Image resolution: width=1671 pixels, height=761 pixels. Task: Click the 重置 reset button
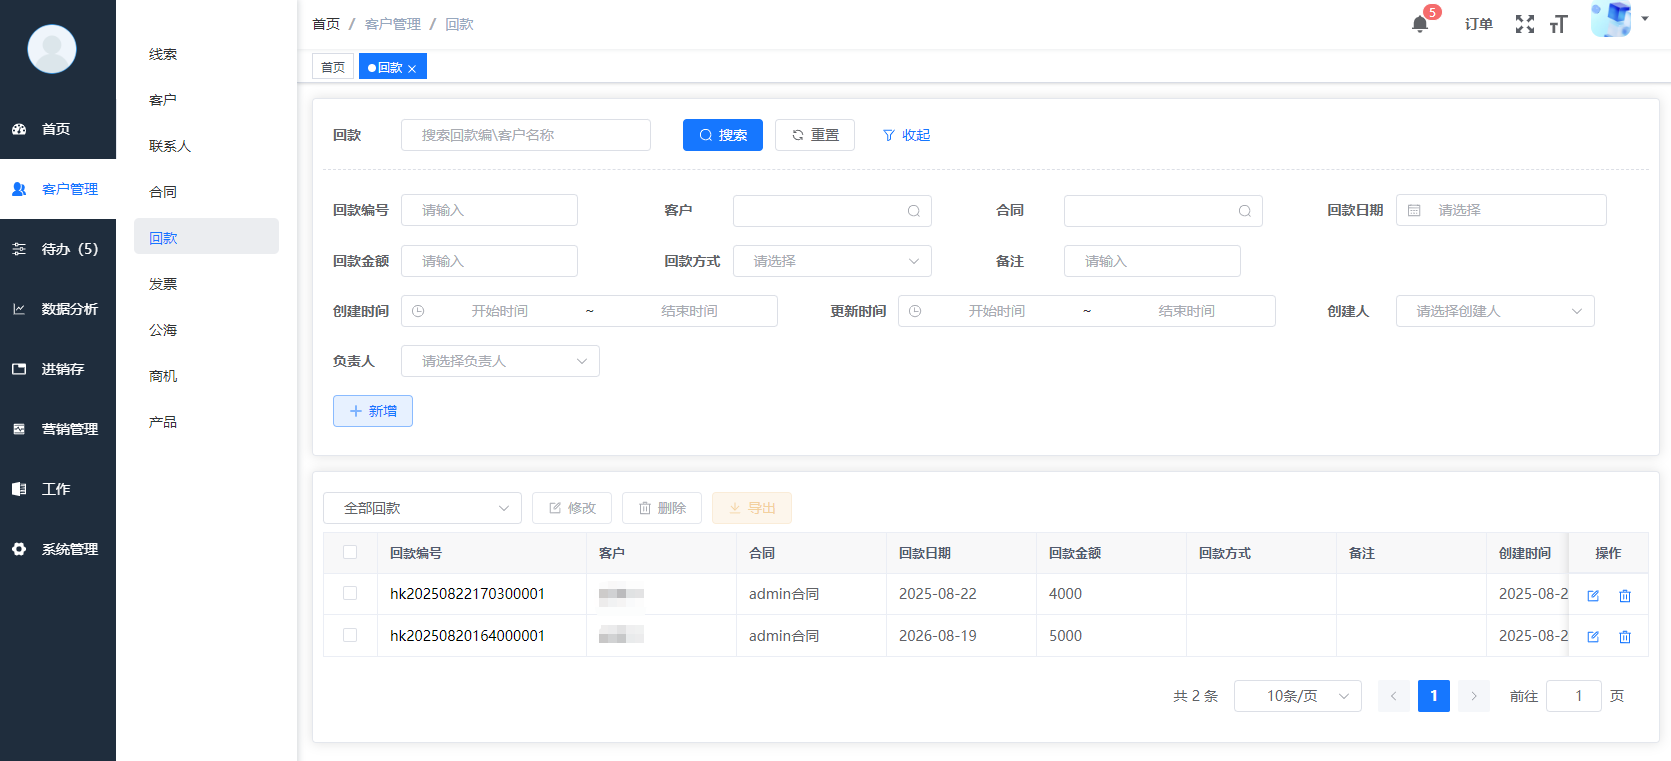[x=815, y=135]
